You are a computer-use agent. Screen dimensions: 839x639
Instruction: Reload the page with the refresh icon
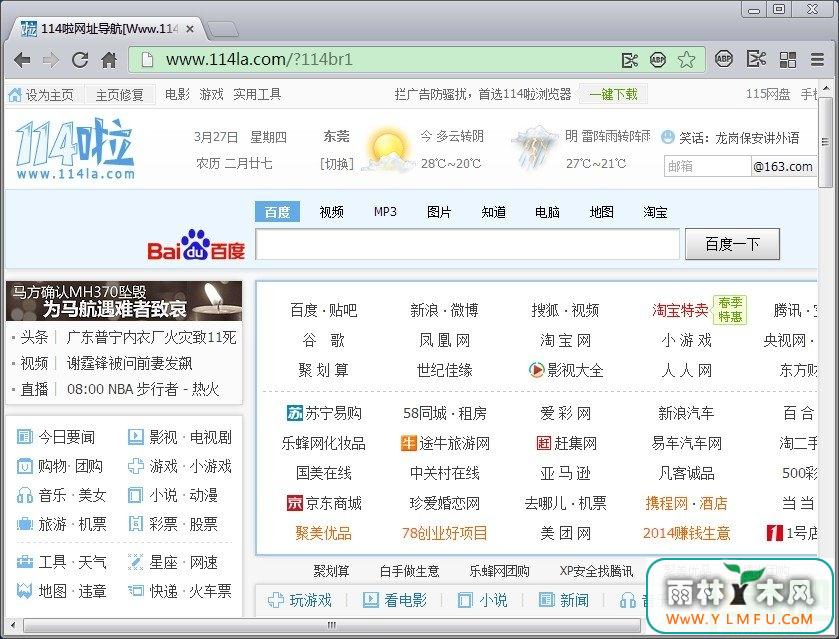tap(80, 60)
